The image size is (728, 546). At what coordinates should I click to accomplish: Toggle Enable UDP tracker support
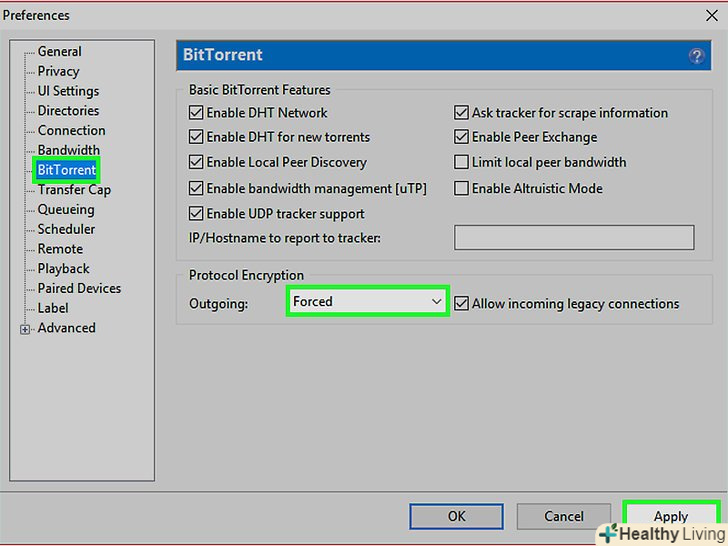click(x=196, y=214)
